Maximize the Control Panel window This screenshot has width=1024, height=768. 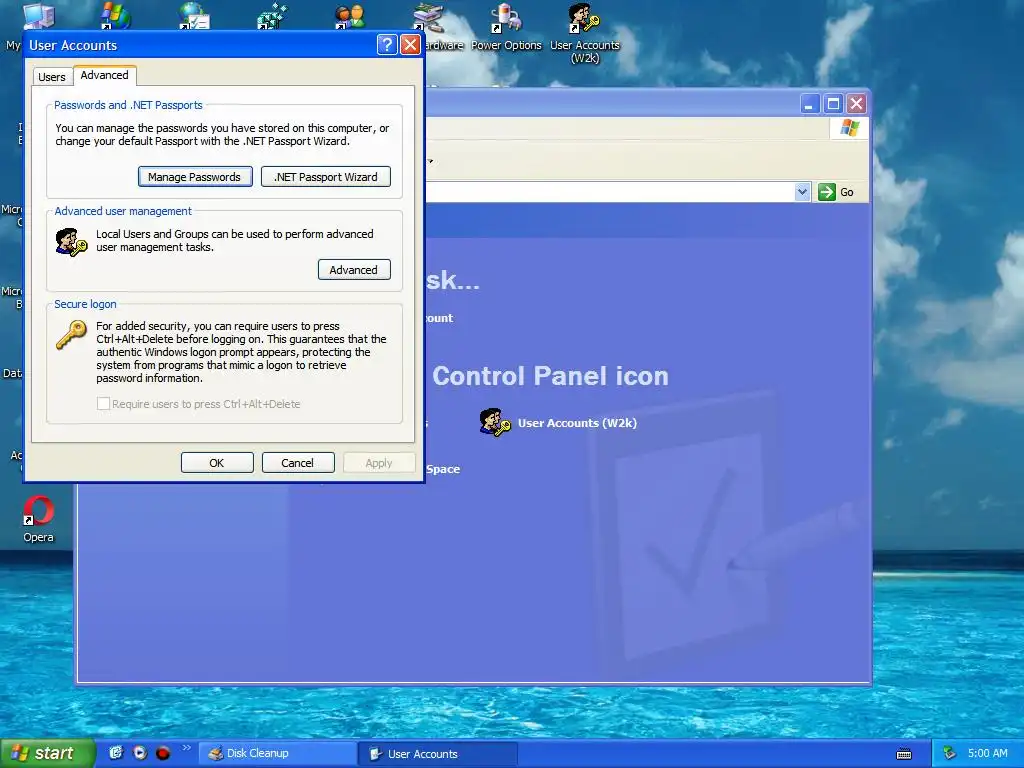[x=833, y=104]
